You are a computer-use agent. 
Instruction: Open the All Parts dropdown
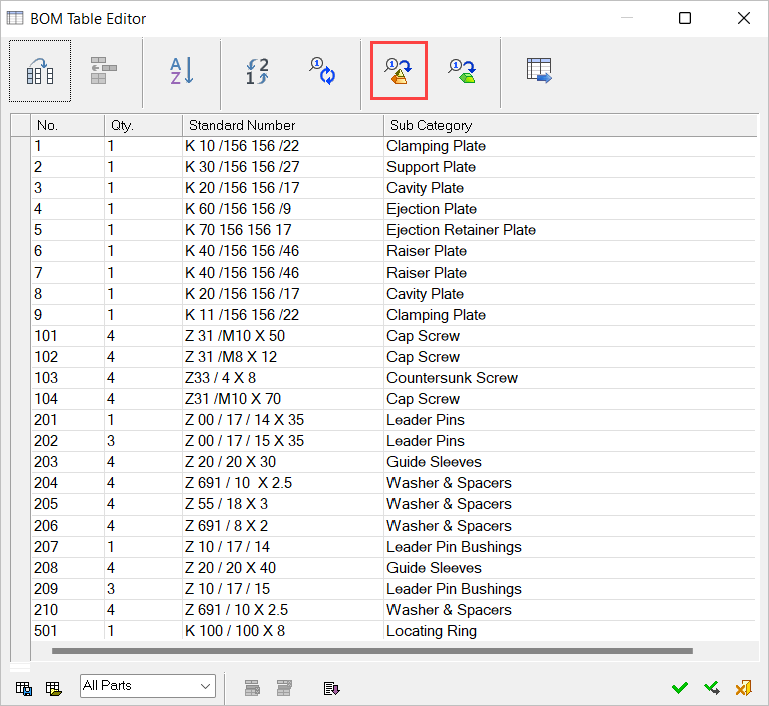[147, 686]
